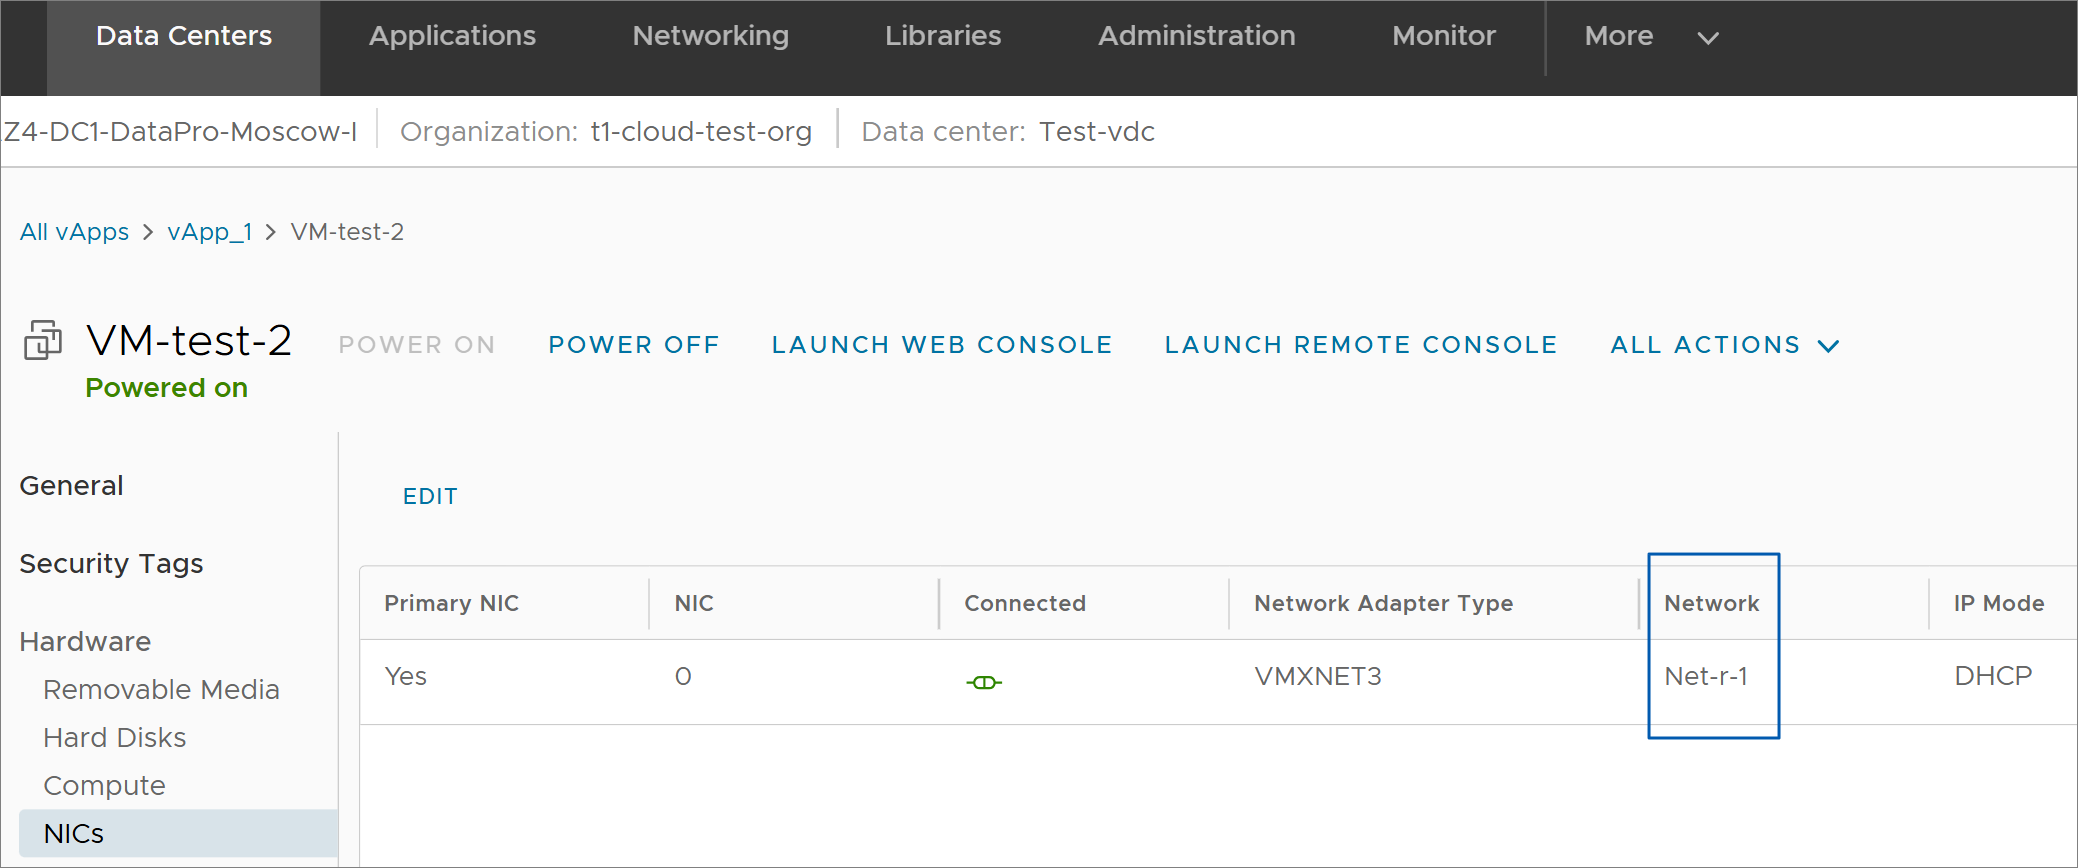Image resolution: width=2078 pixels, height=868 pixels.
Task: Click the Network column header
Action: [1712, 603]
